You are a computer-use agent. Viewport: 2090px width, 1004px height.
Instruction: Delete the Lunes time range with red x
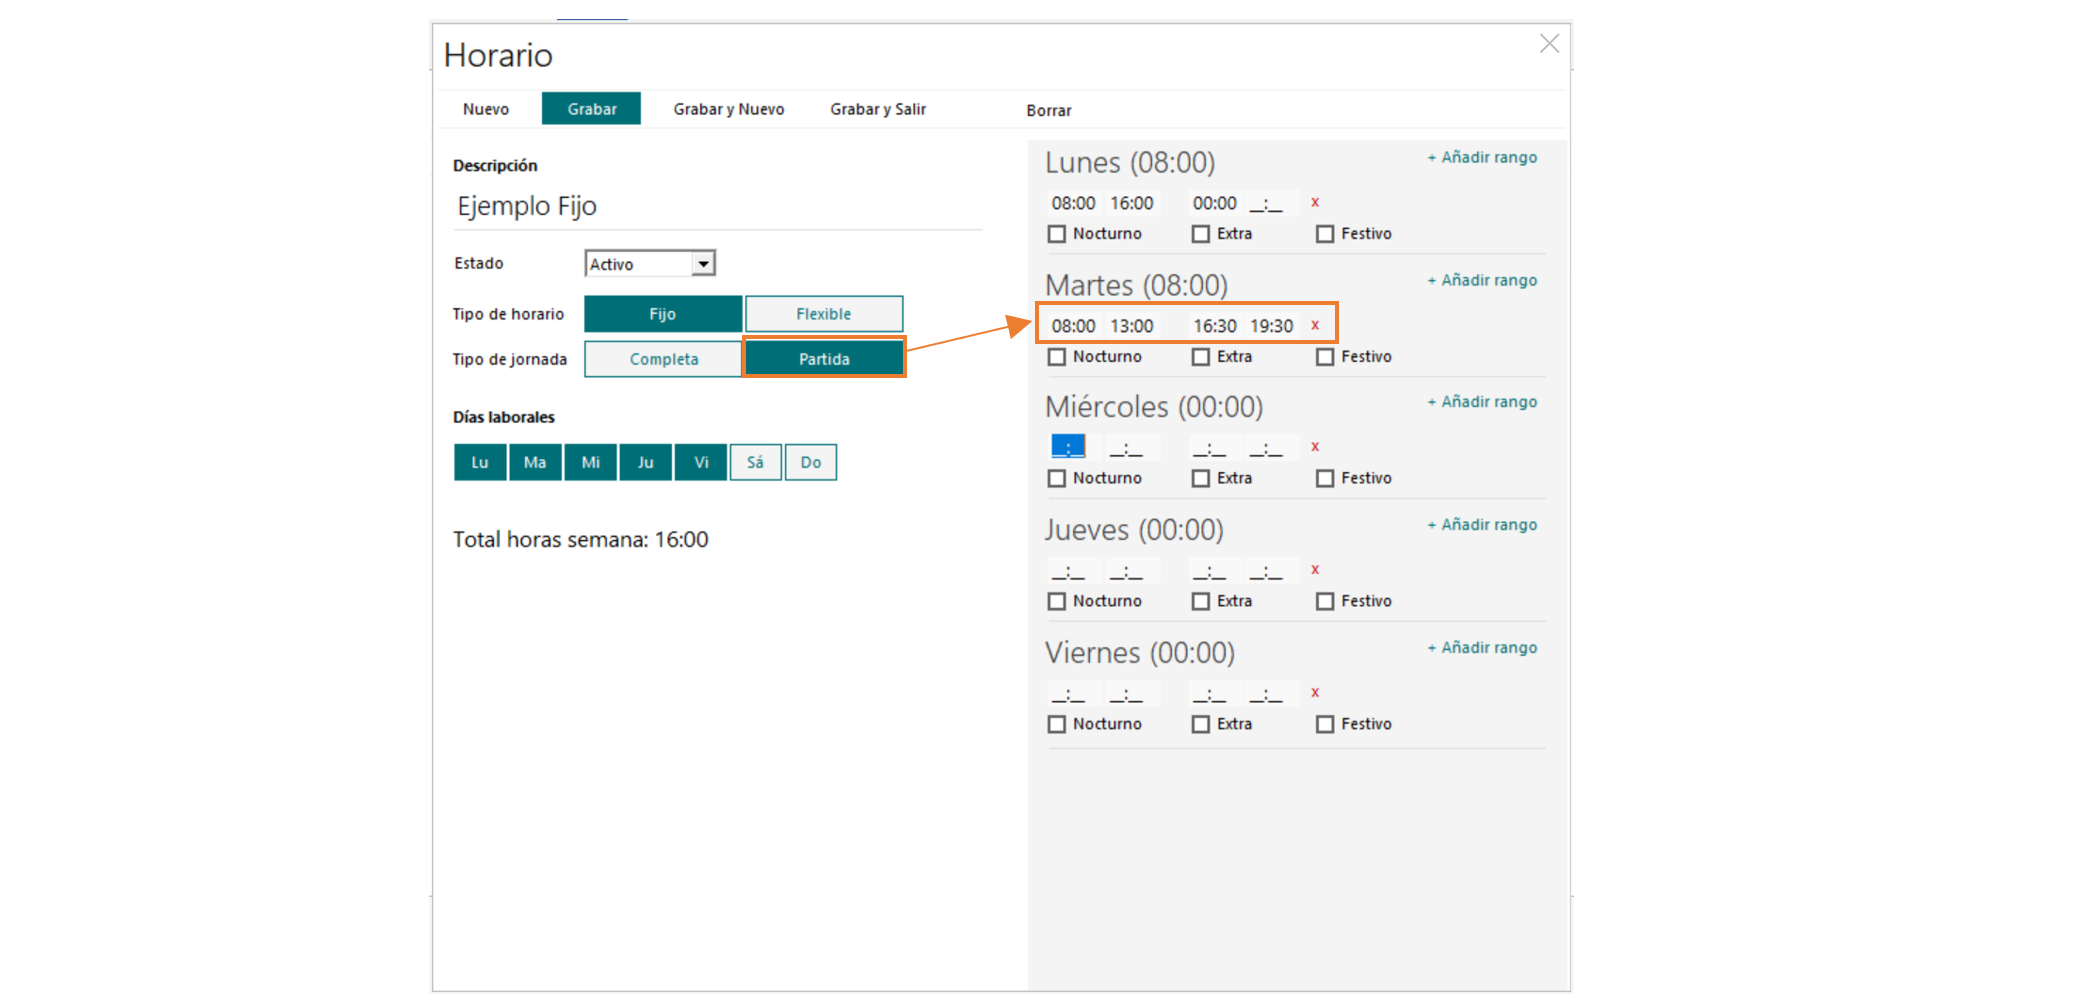[1315, 203]
